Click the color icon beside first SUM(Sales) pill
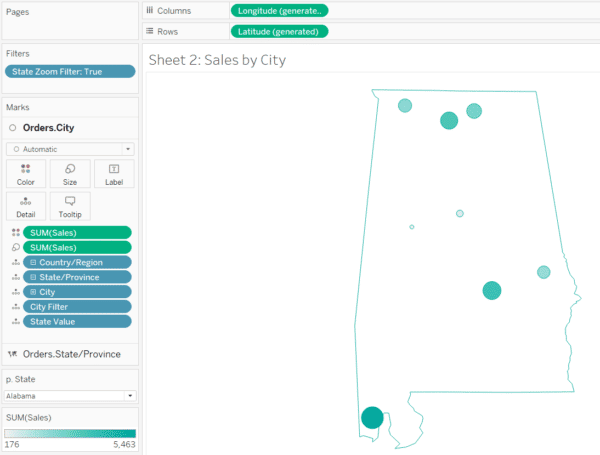This screenshot has width=600, height=455. [14, 232]
